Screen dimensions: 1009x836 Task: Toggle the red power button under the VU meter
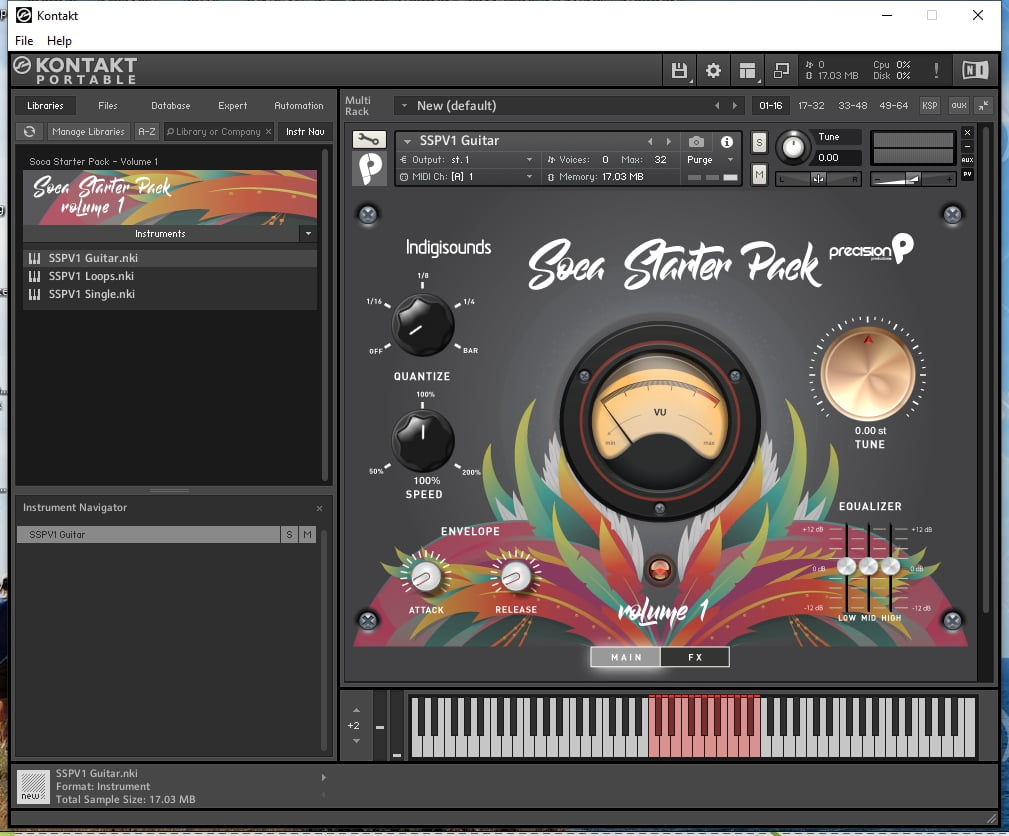660,570
